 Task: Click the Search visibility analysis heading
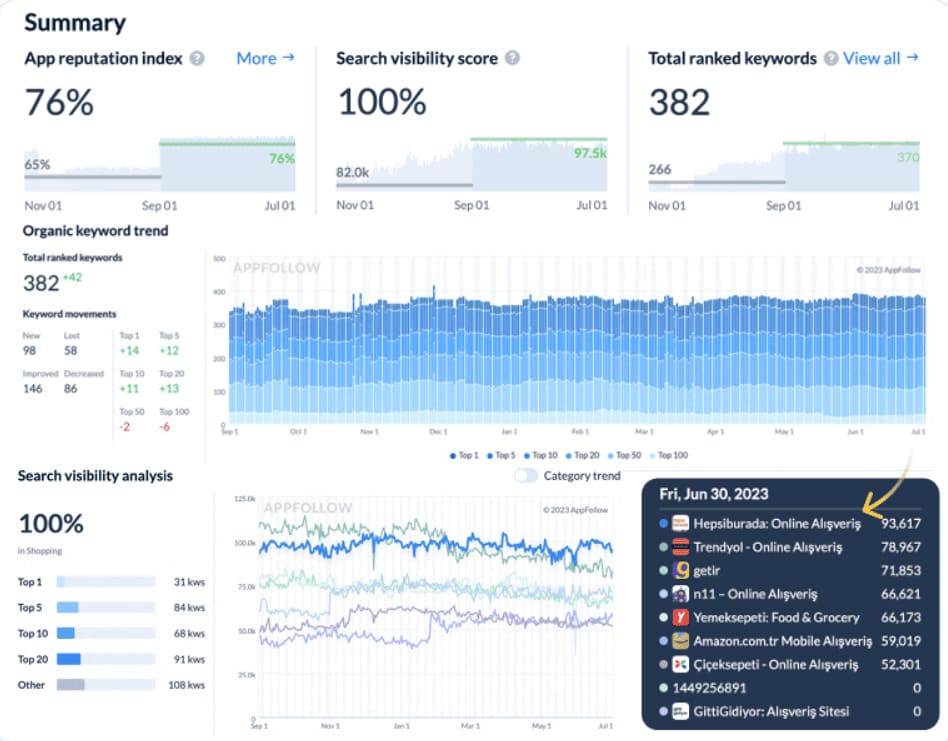coord(95,476)
